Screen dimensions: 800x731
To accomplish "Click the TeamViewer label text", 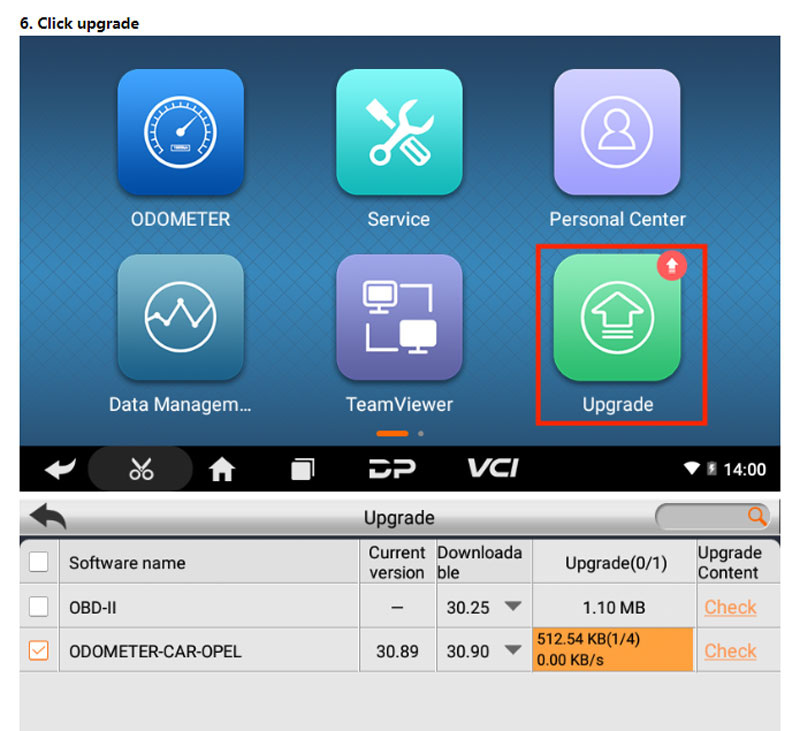I will tap(399, 405).
